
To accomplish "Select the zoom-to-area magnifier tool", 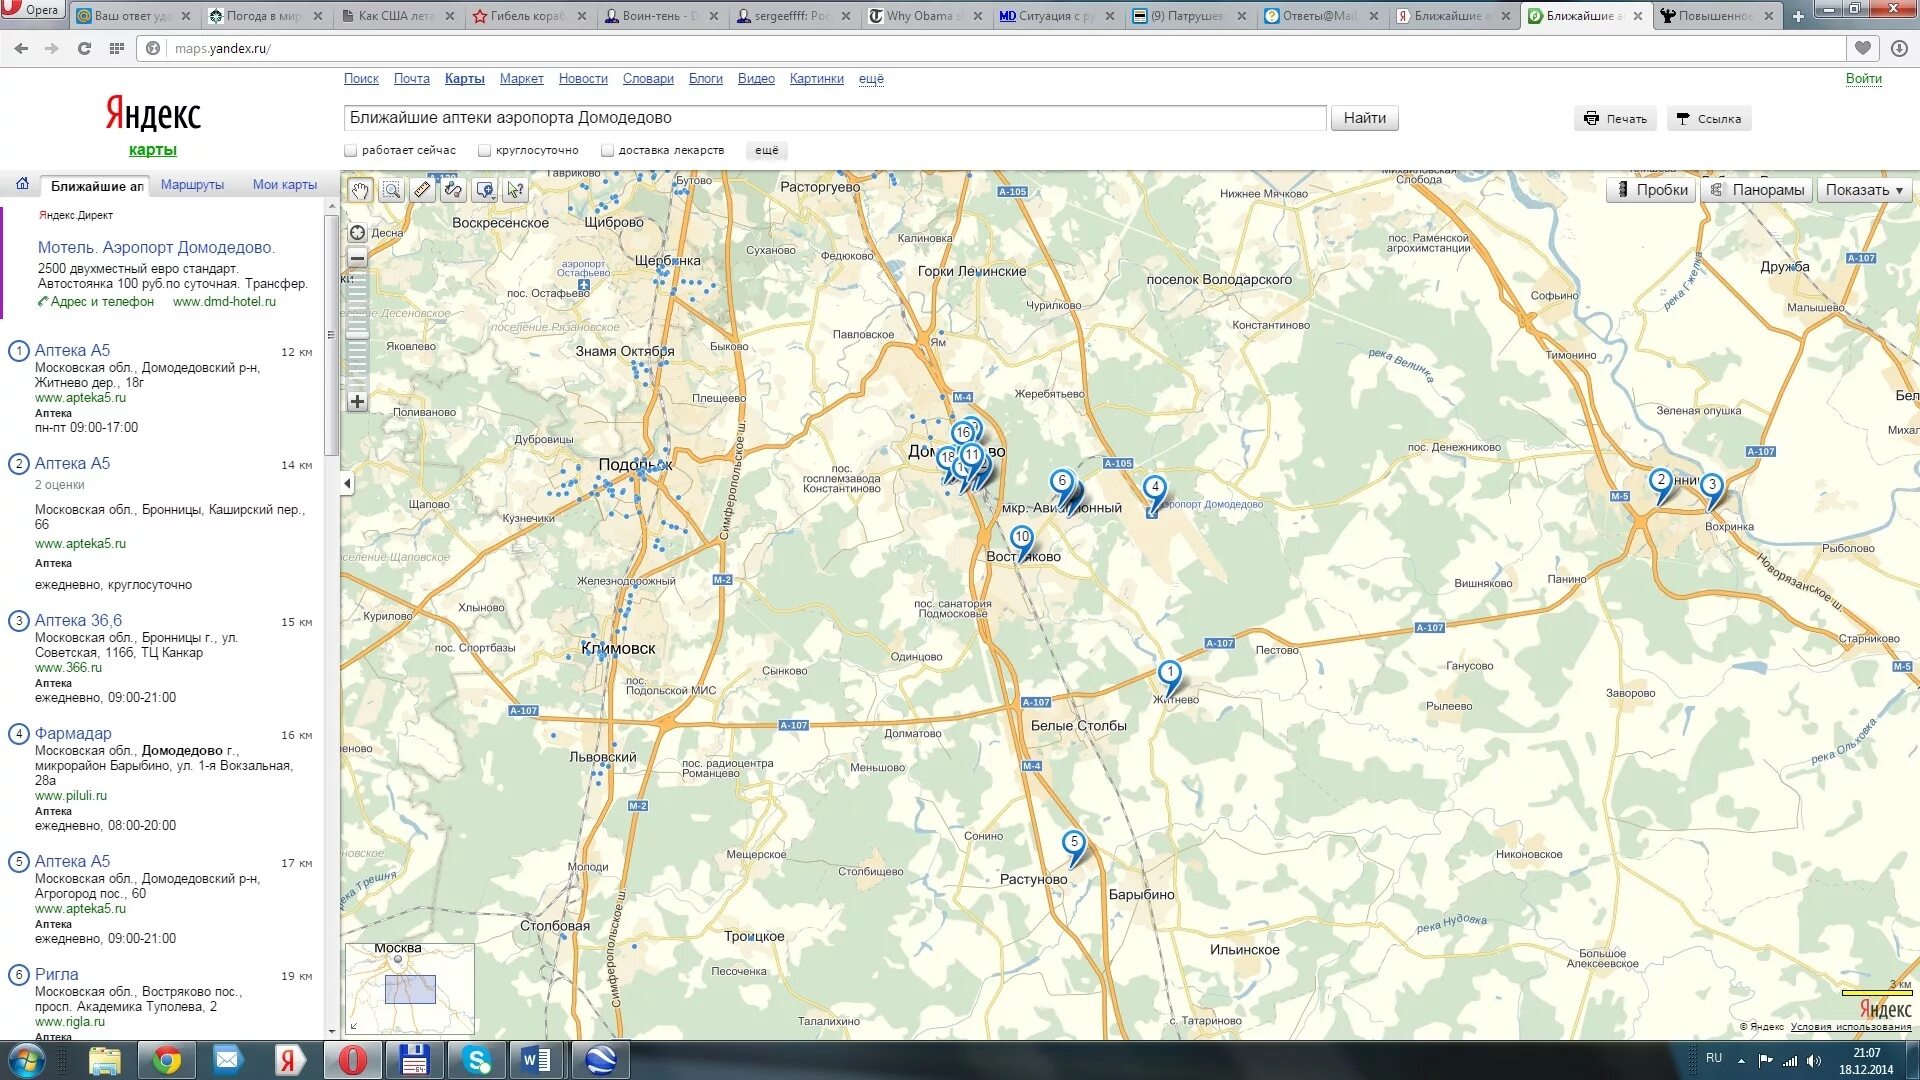I will [x=391, y=190].
